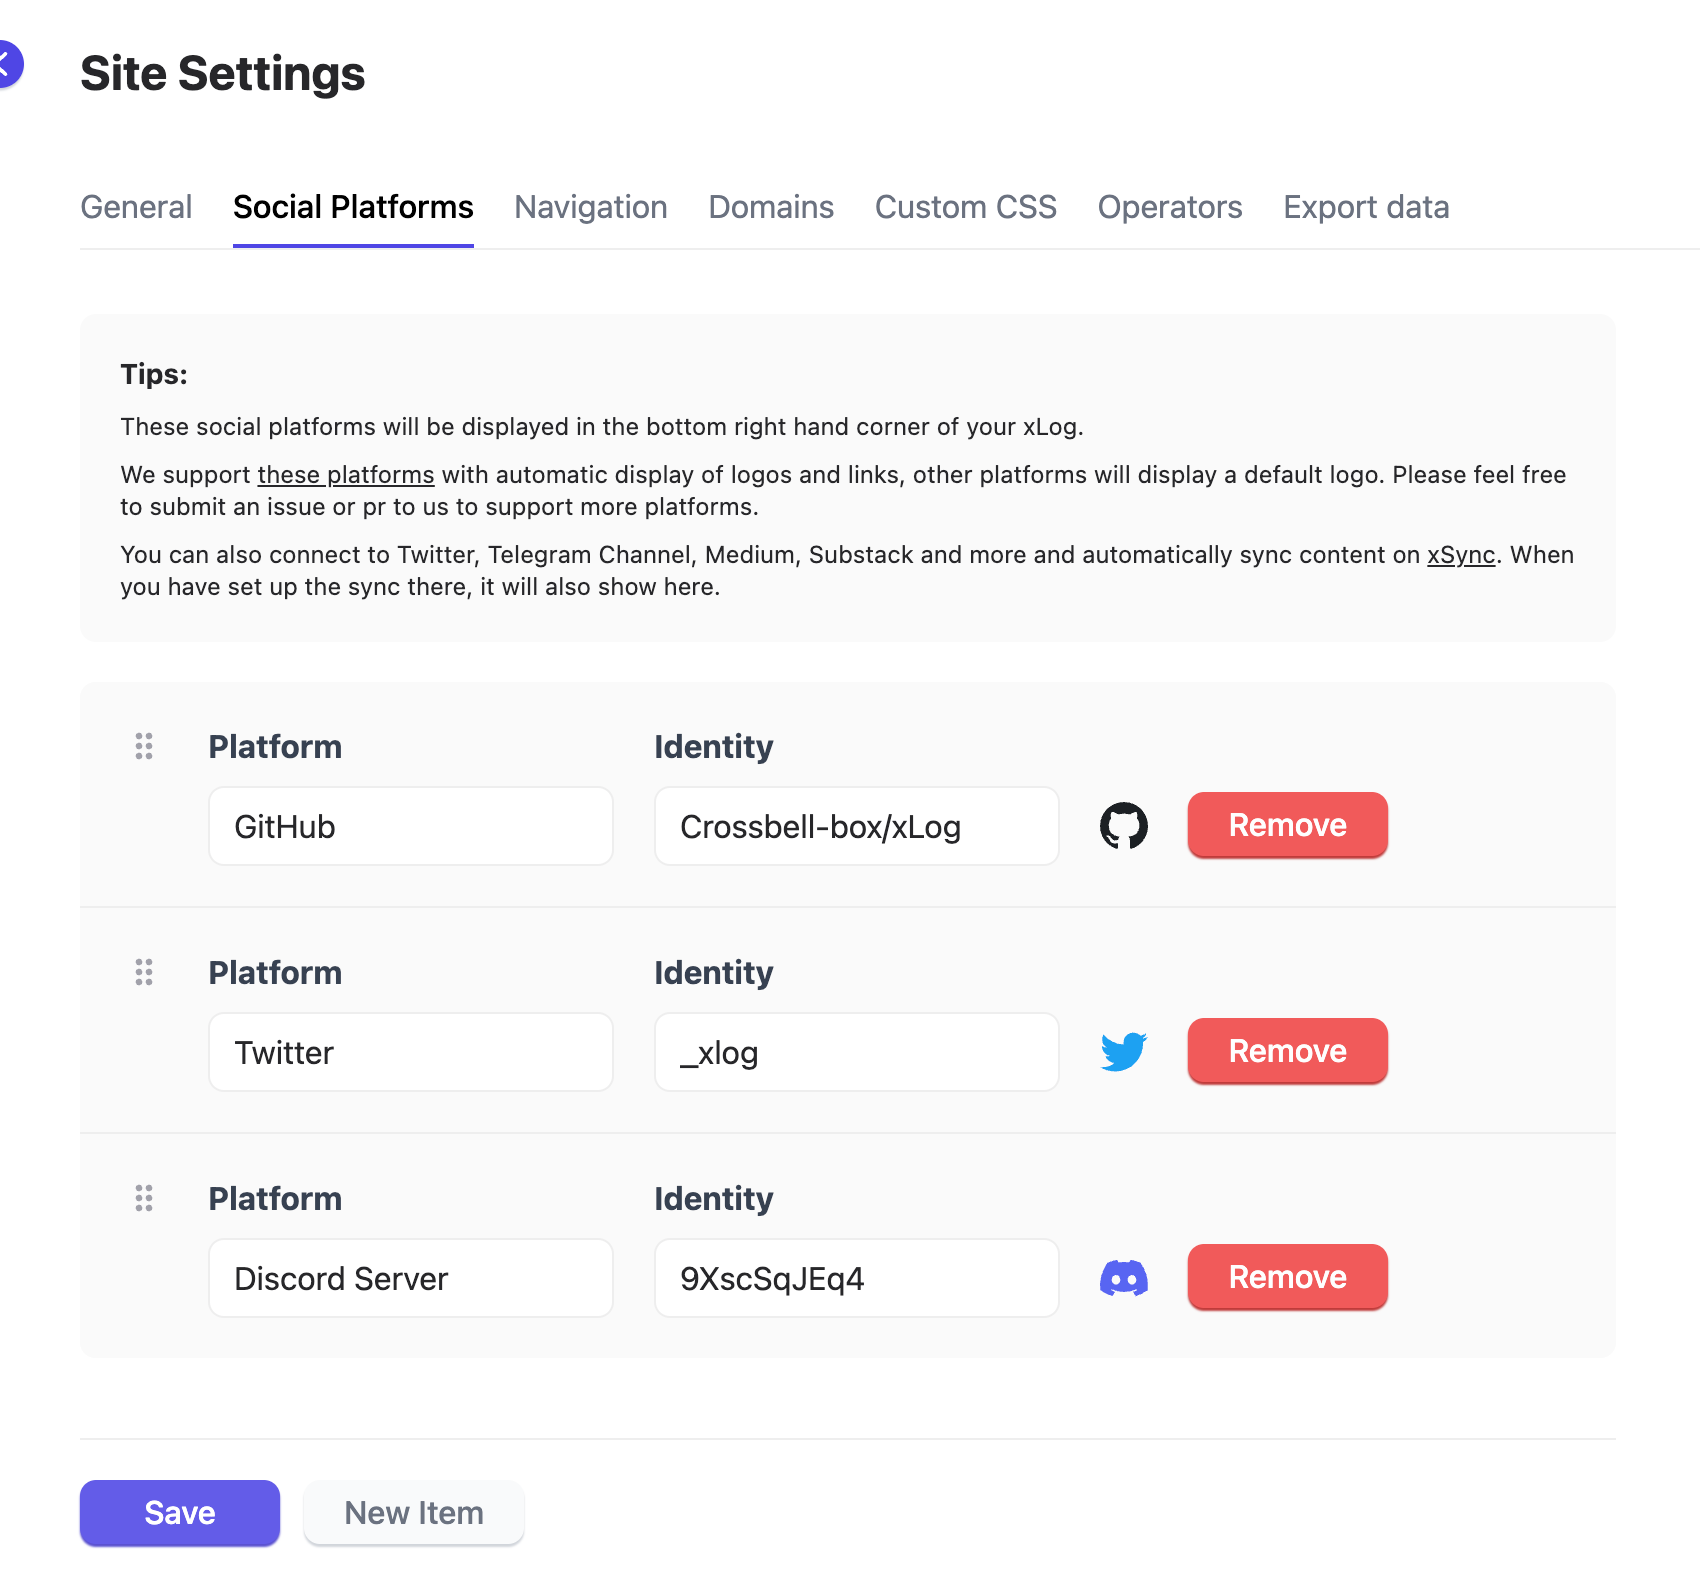Image resolution: width=1700 pixels, height=1584 pixels.
Task: Select the Operators tab
Action: click(1170, 207)
